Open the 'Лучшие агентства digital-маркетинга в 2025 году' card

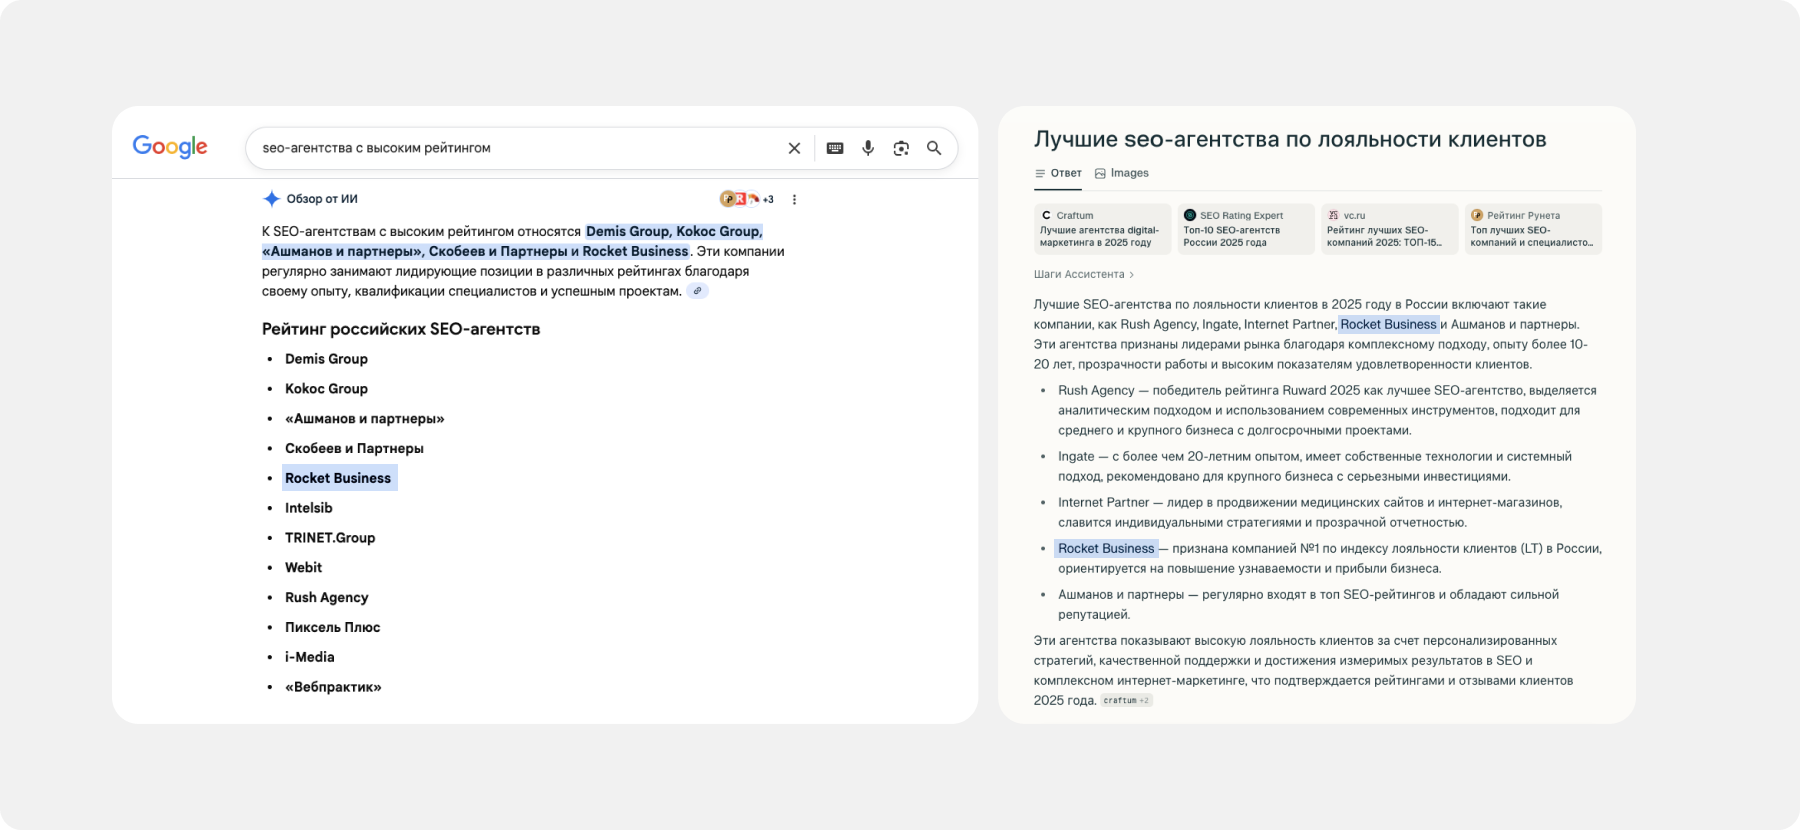[x=1102, y=229]
